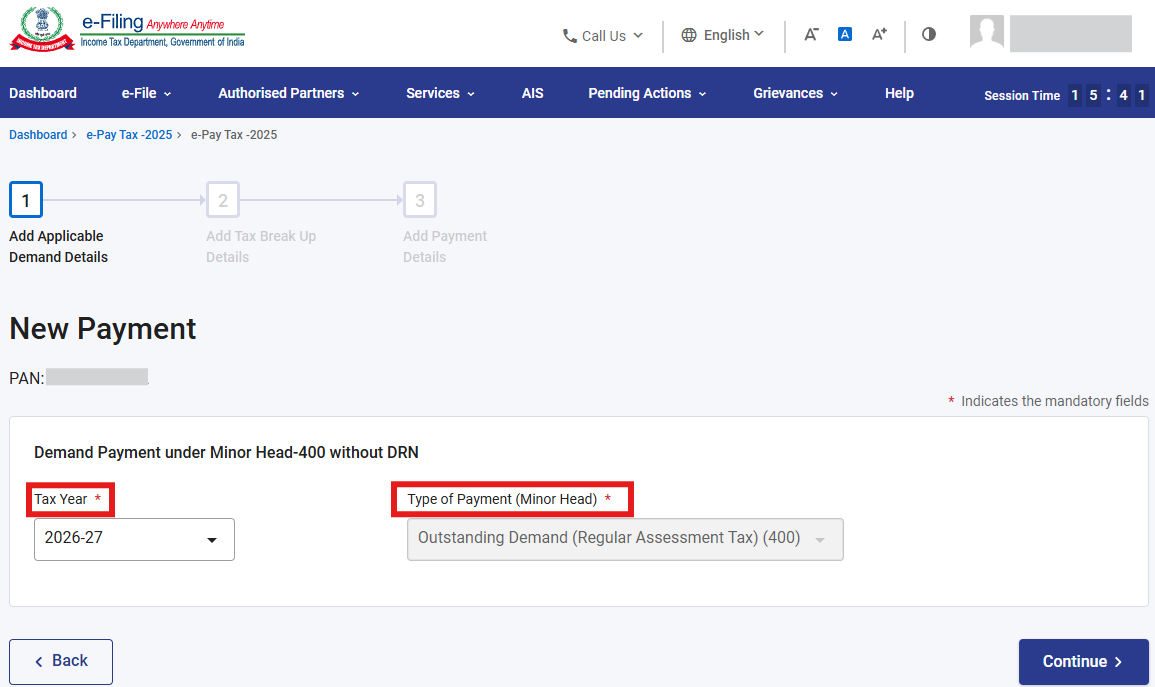Image resolution: width=1155 pixels, height=687 pixels.
Task: Toggle the high contrast mode icon
Action: [929, 34]
